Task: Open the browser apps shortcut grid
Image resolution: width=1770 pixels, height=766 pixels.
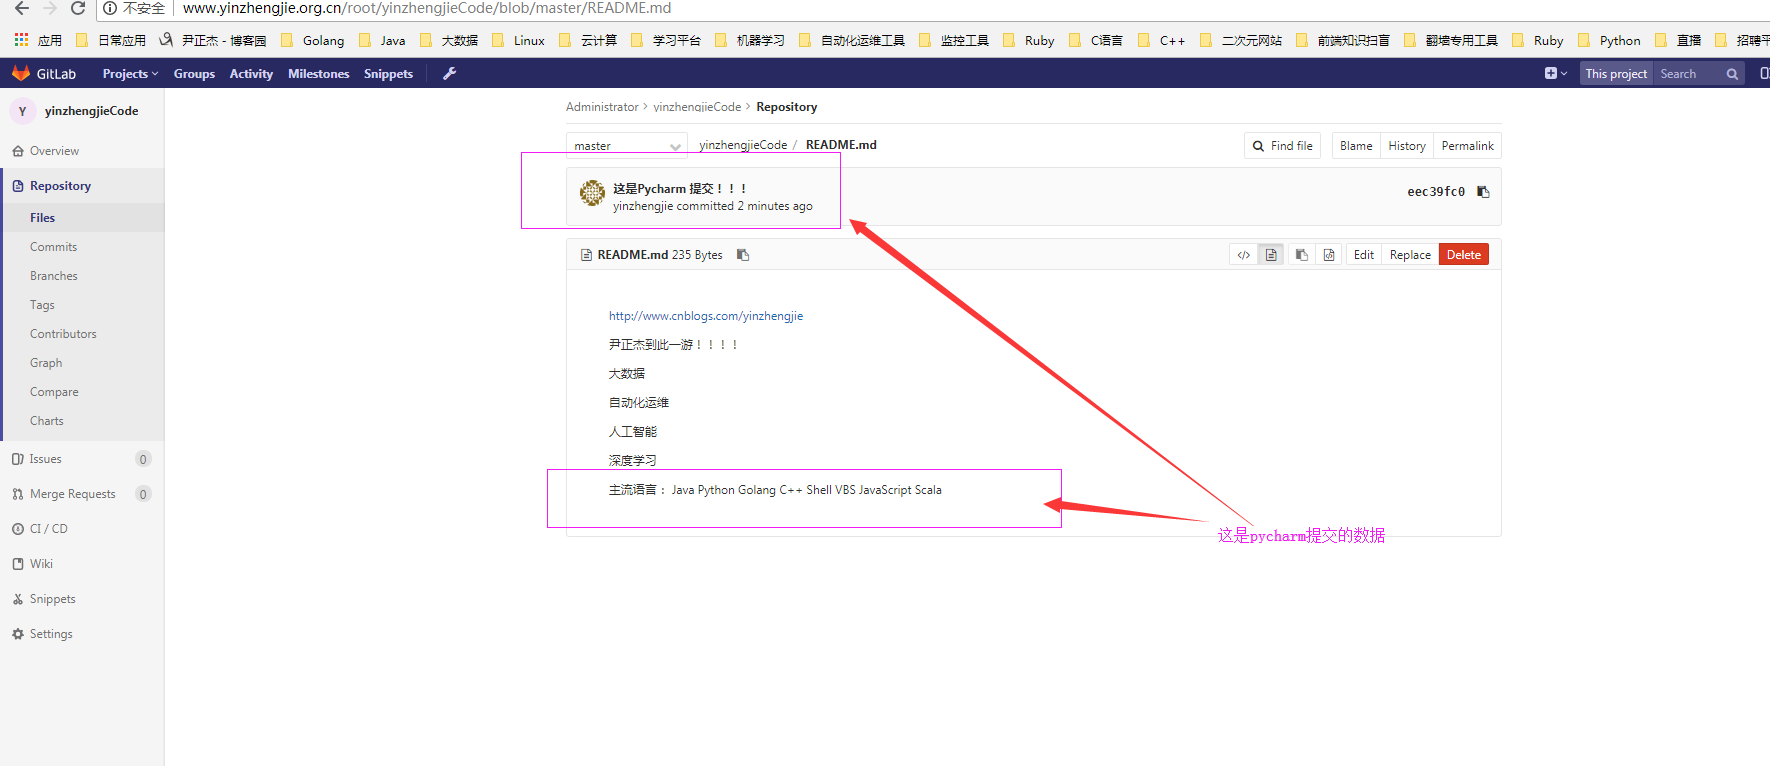Action: point(21,40)
